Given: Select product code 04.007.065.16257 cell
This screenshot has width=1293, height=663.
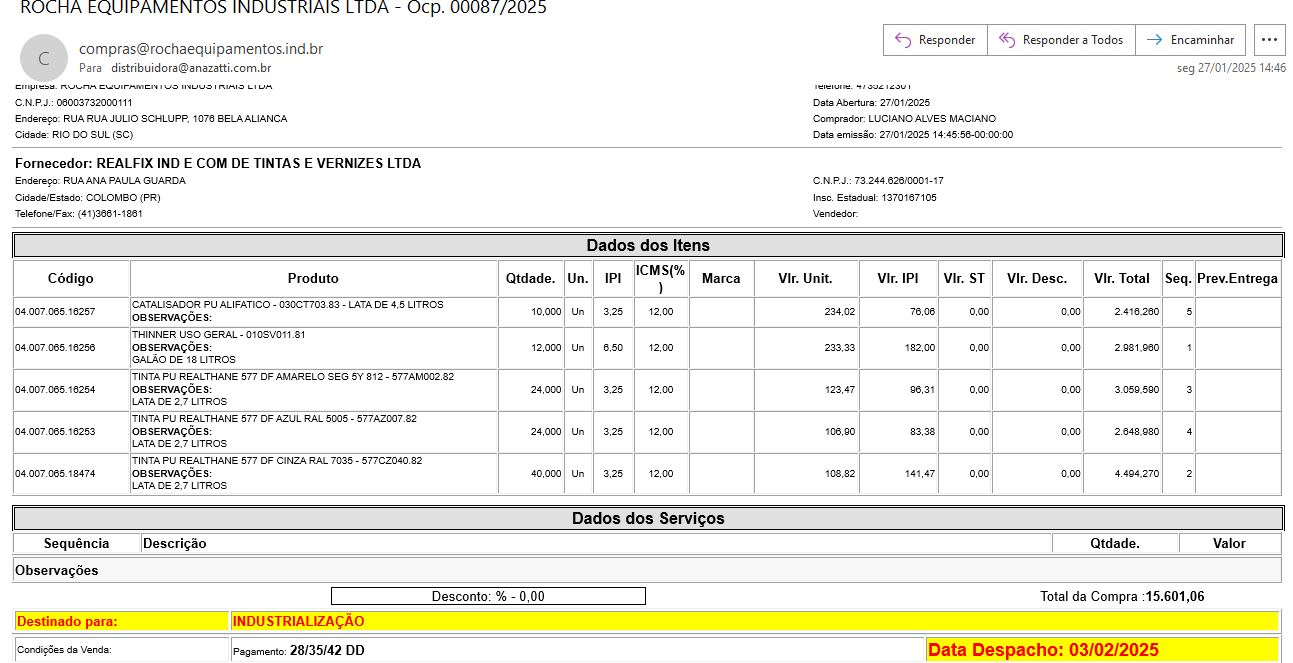Looking at the screenshot, I should 55,312.
